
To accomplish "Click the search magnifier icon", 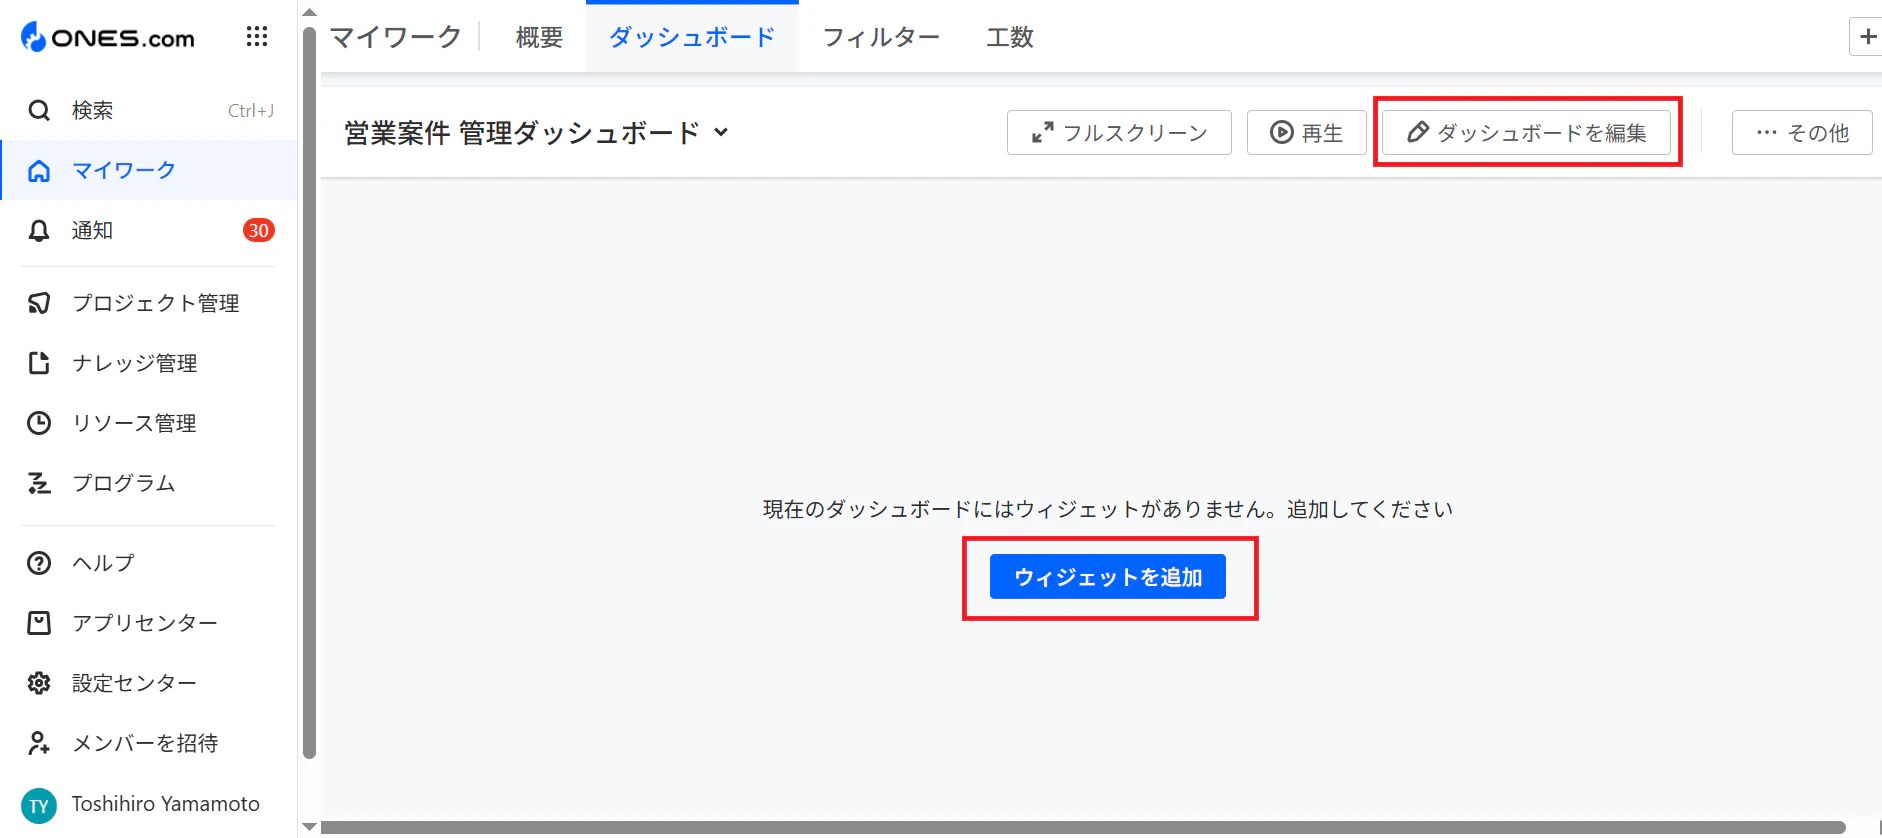I will tap(39, 110).
